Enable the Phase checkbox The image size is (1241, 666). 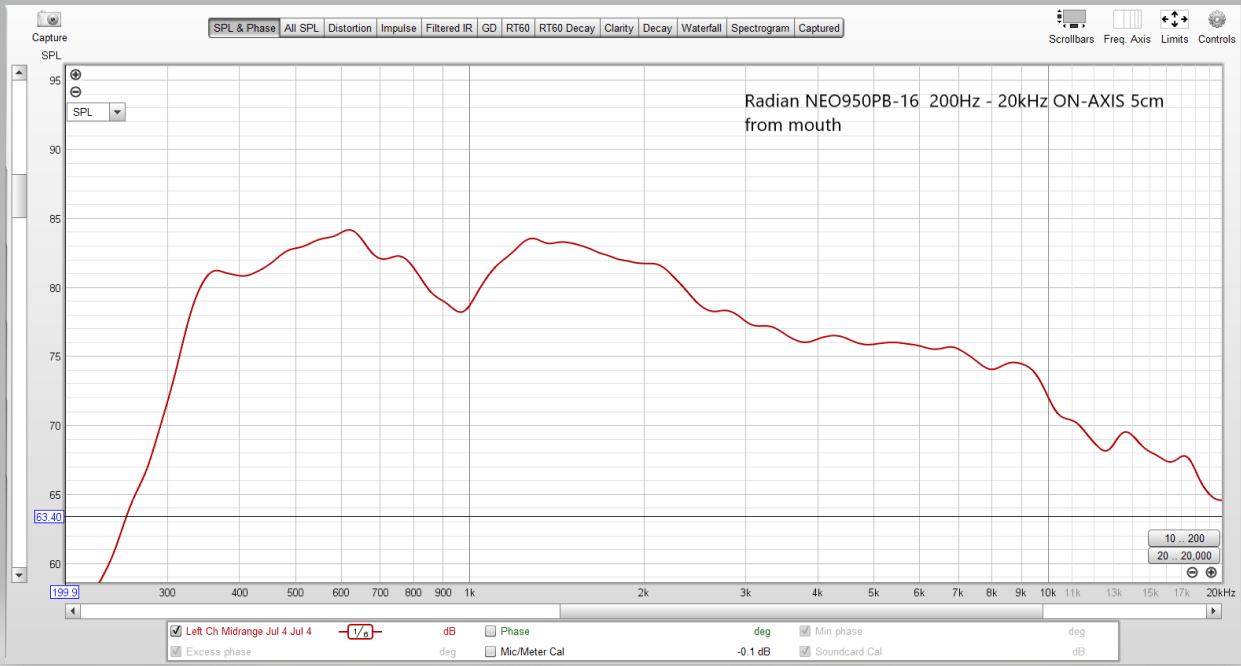pyautogui.click(x=491, y=631)
